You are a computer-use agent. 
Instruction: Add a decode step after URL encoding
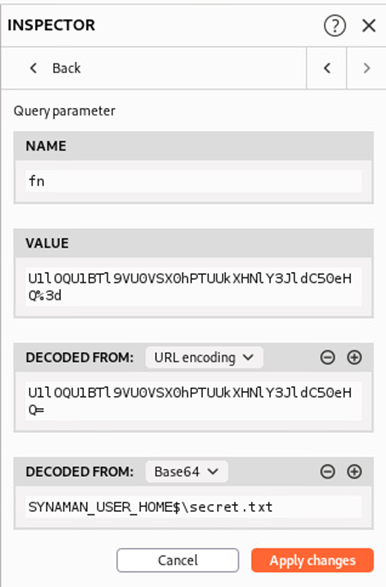pyautogui.click(x=354, y=358)
